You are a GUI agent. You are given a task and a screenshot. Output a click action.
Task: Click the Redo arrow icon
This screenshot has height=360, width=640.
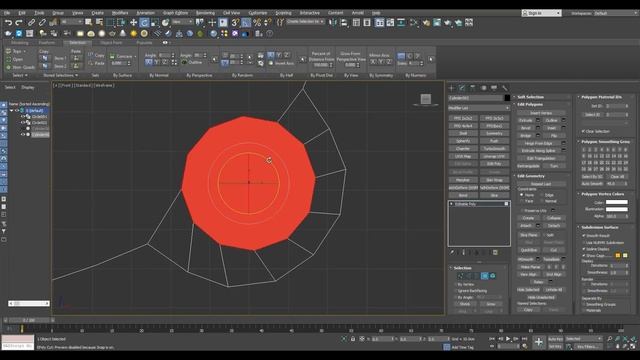coord(19,23)
